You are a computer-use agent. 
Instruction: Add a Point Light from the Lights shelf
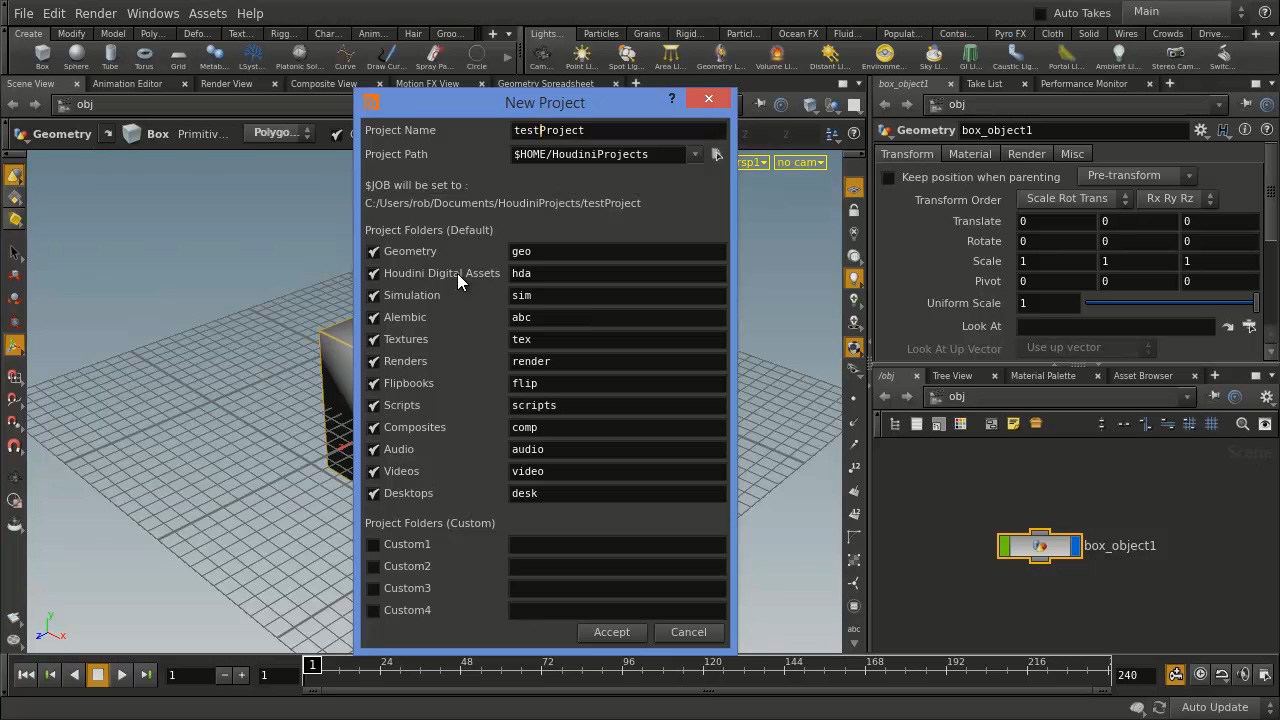[580, 54]
